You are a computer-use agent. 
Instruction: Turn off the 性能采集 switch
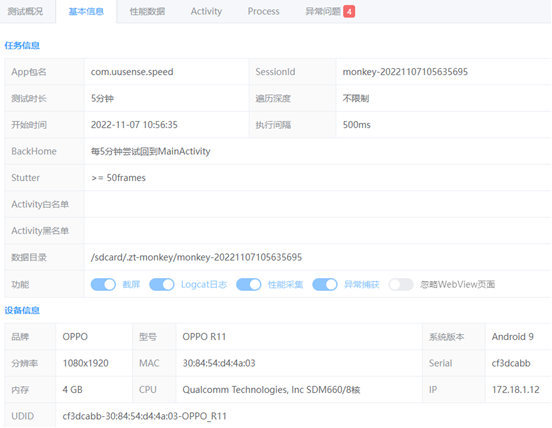[249, 284]
